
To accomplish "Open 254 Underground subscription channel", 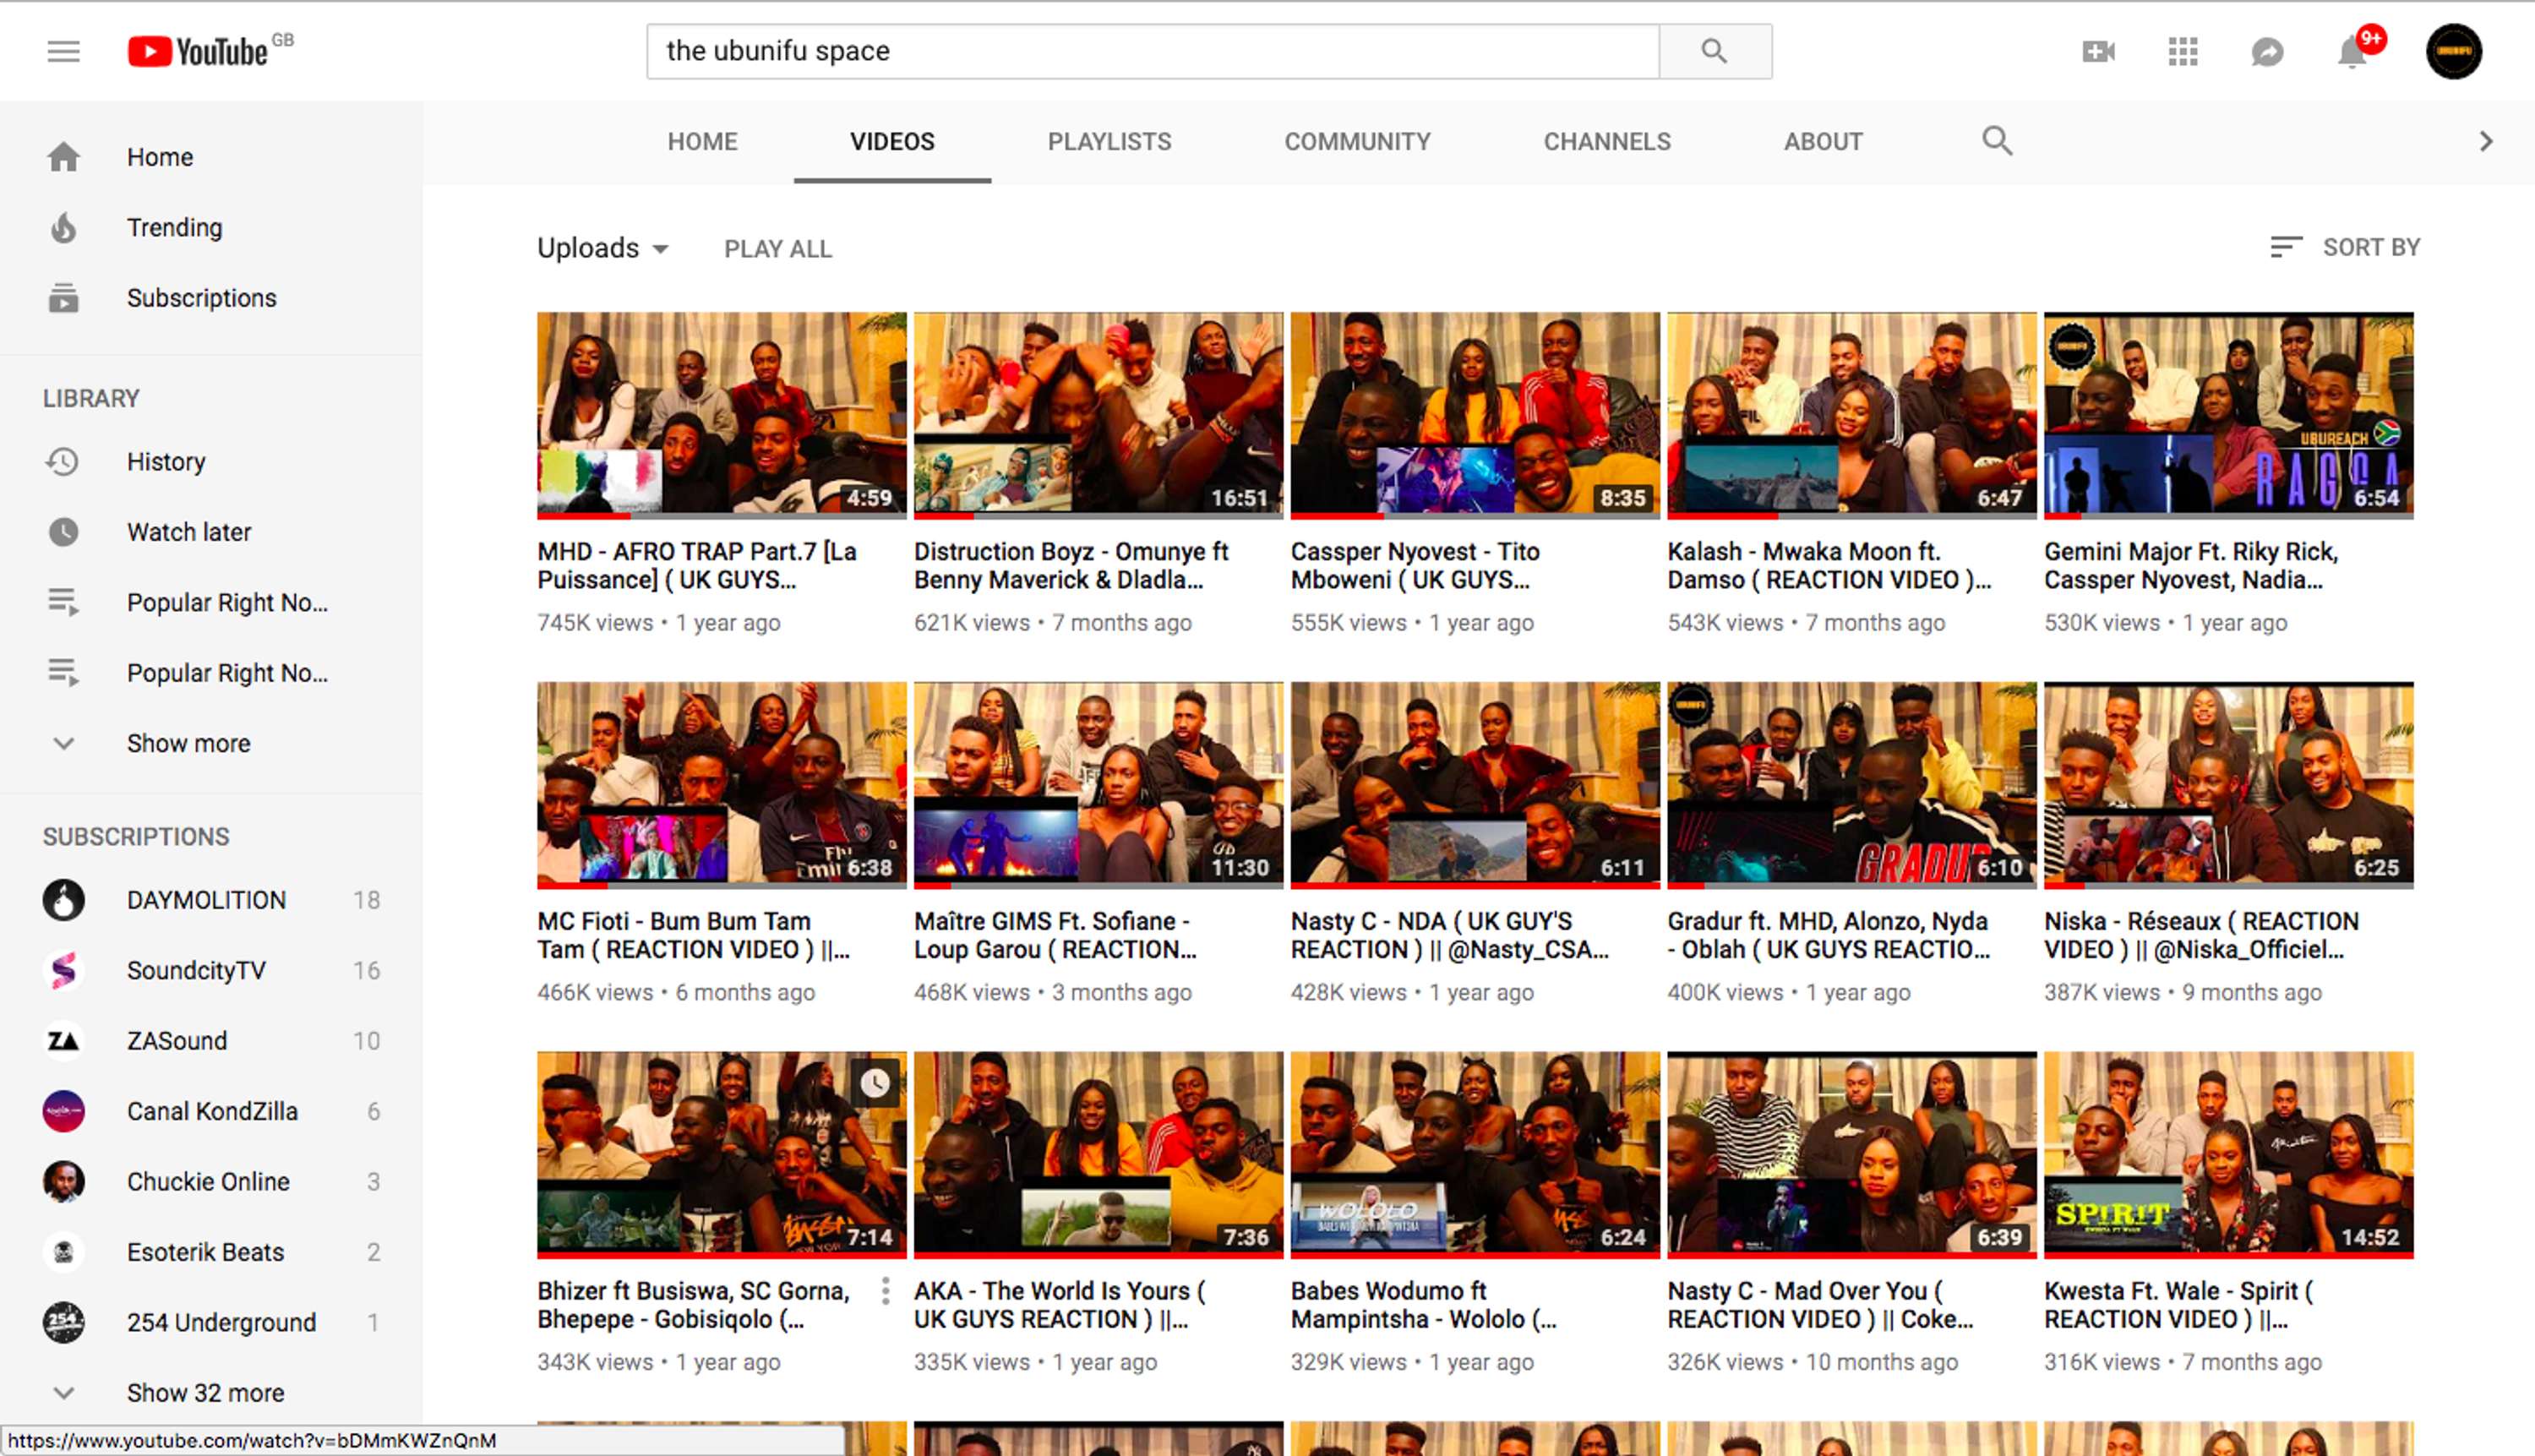I will (x=211, y=1322).
